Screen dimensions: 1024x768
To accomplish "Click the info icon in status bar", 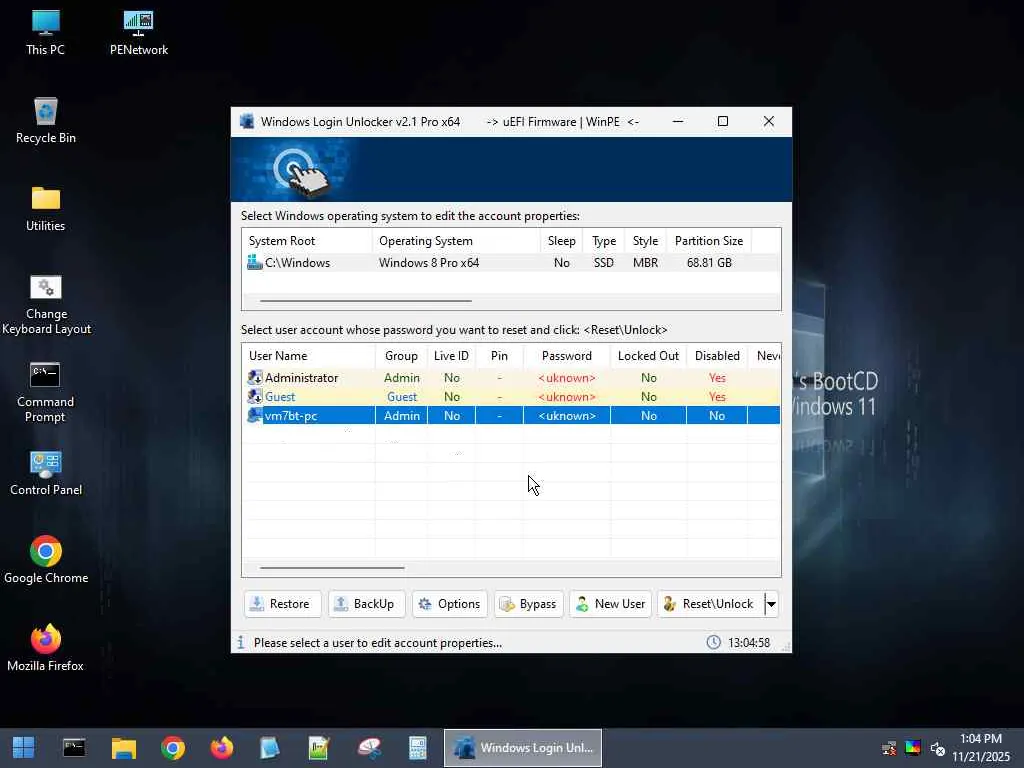I will click(x=241, y=643).
